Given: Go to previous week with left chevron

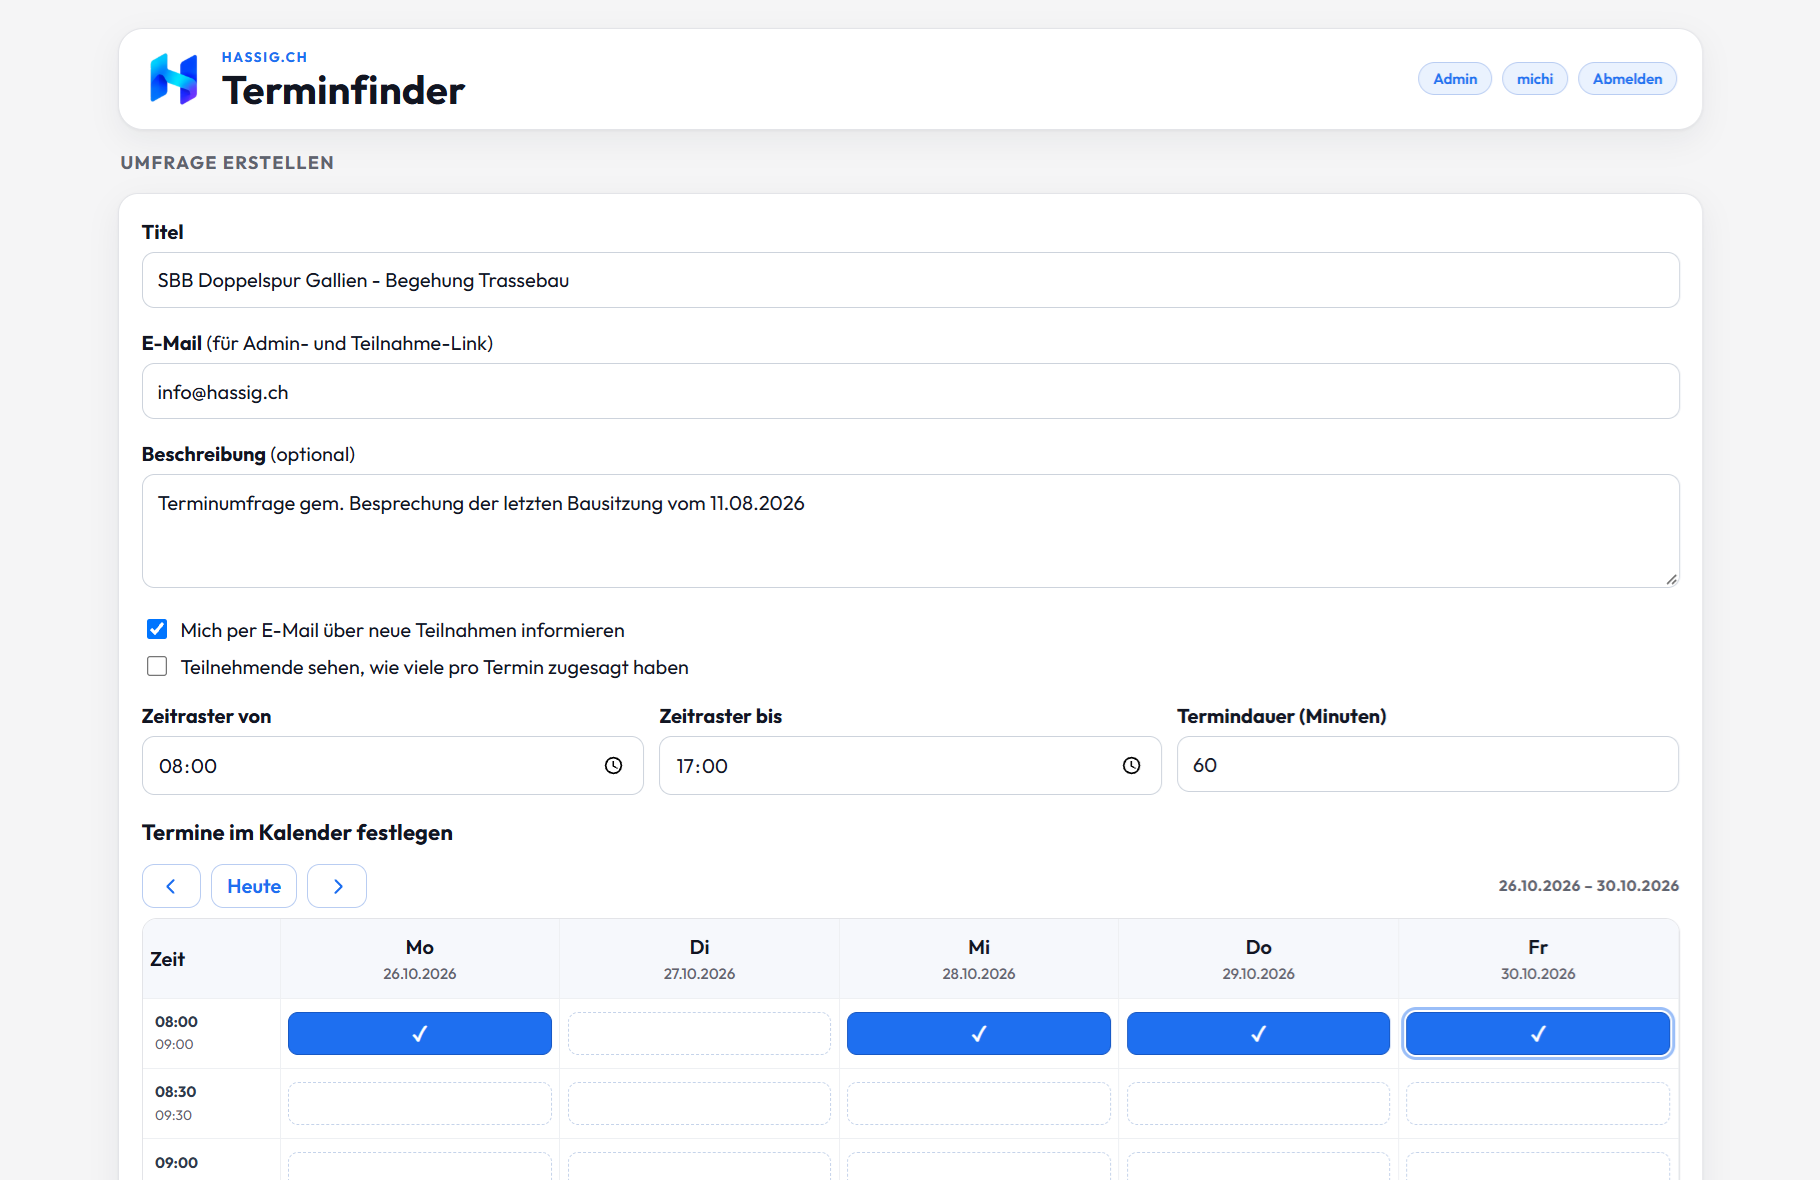Looking at the screenshot, I should point(171,886).
